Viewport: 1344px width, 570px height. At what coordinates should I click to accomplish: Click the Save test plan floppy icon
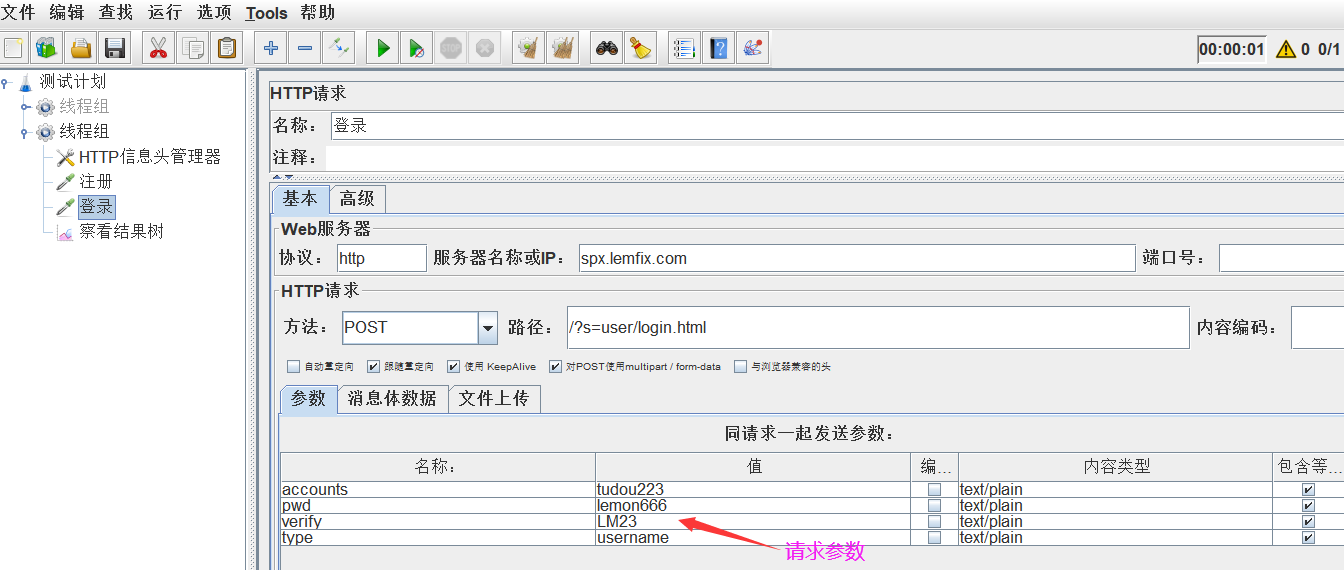(115, 48)
